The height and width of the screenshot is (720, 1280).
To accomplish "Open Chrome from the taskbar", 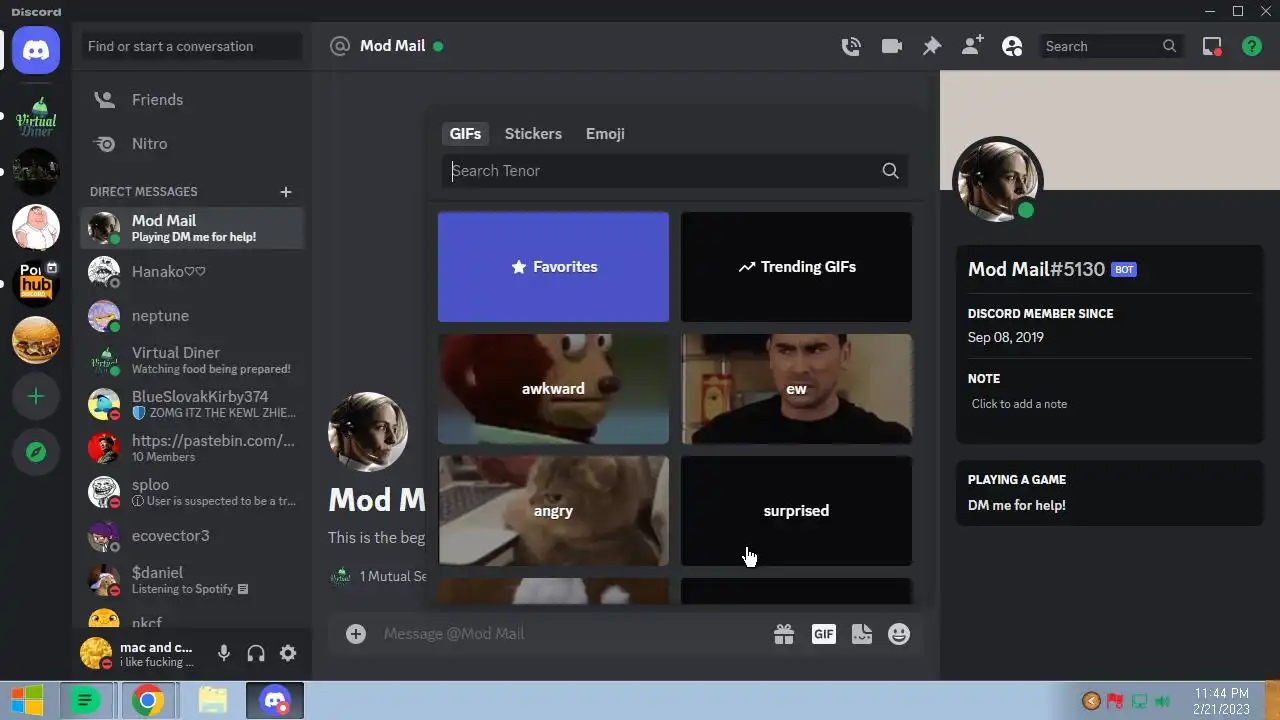I will pyautogui.click(x=147, y=701).
